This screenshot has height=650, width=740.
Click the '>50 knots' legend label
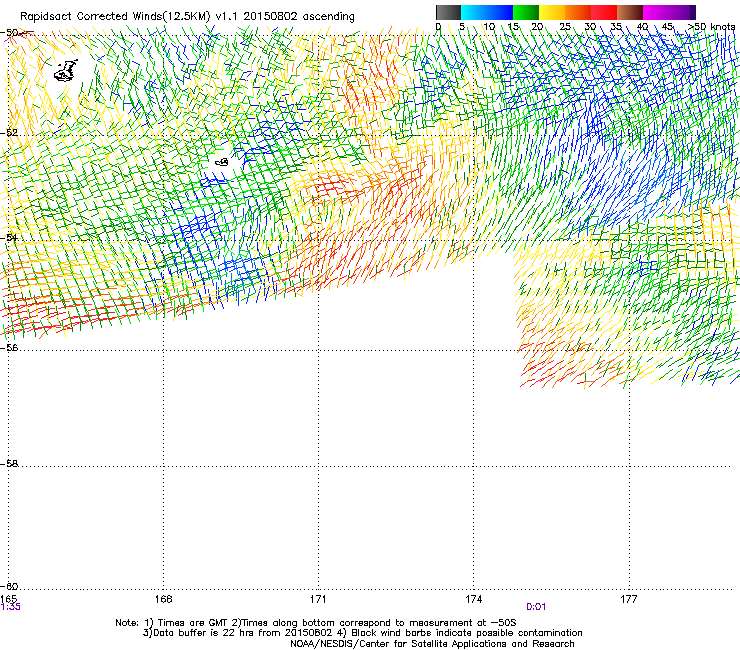pyautogui.click(x=711, y=27)
